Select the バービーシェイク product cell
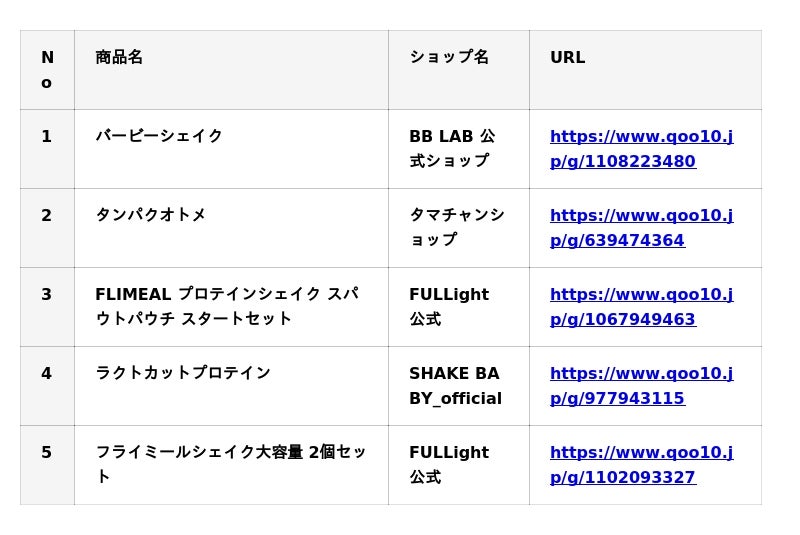 point(159,136)
